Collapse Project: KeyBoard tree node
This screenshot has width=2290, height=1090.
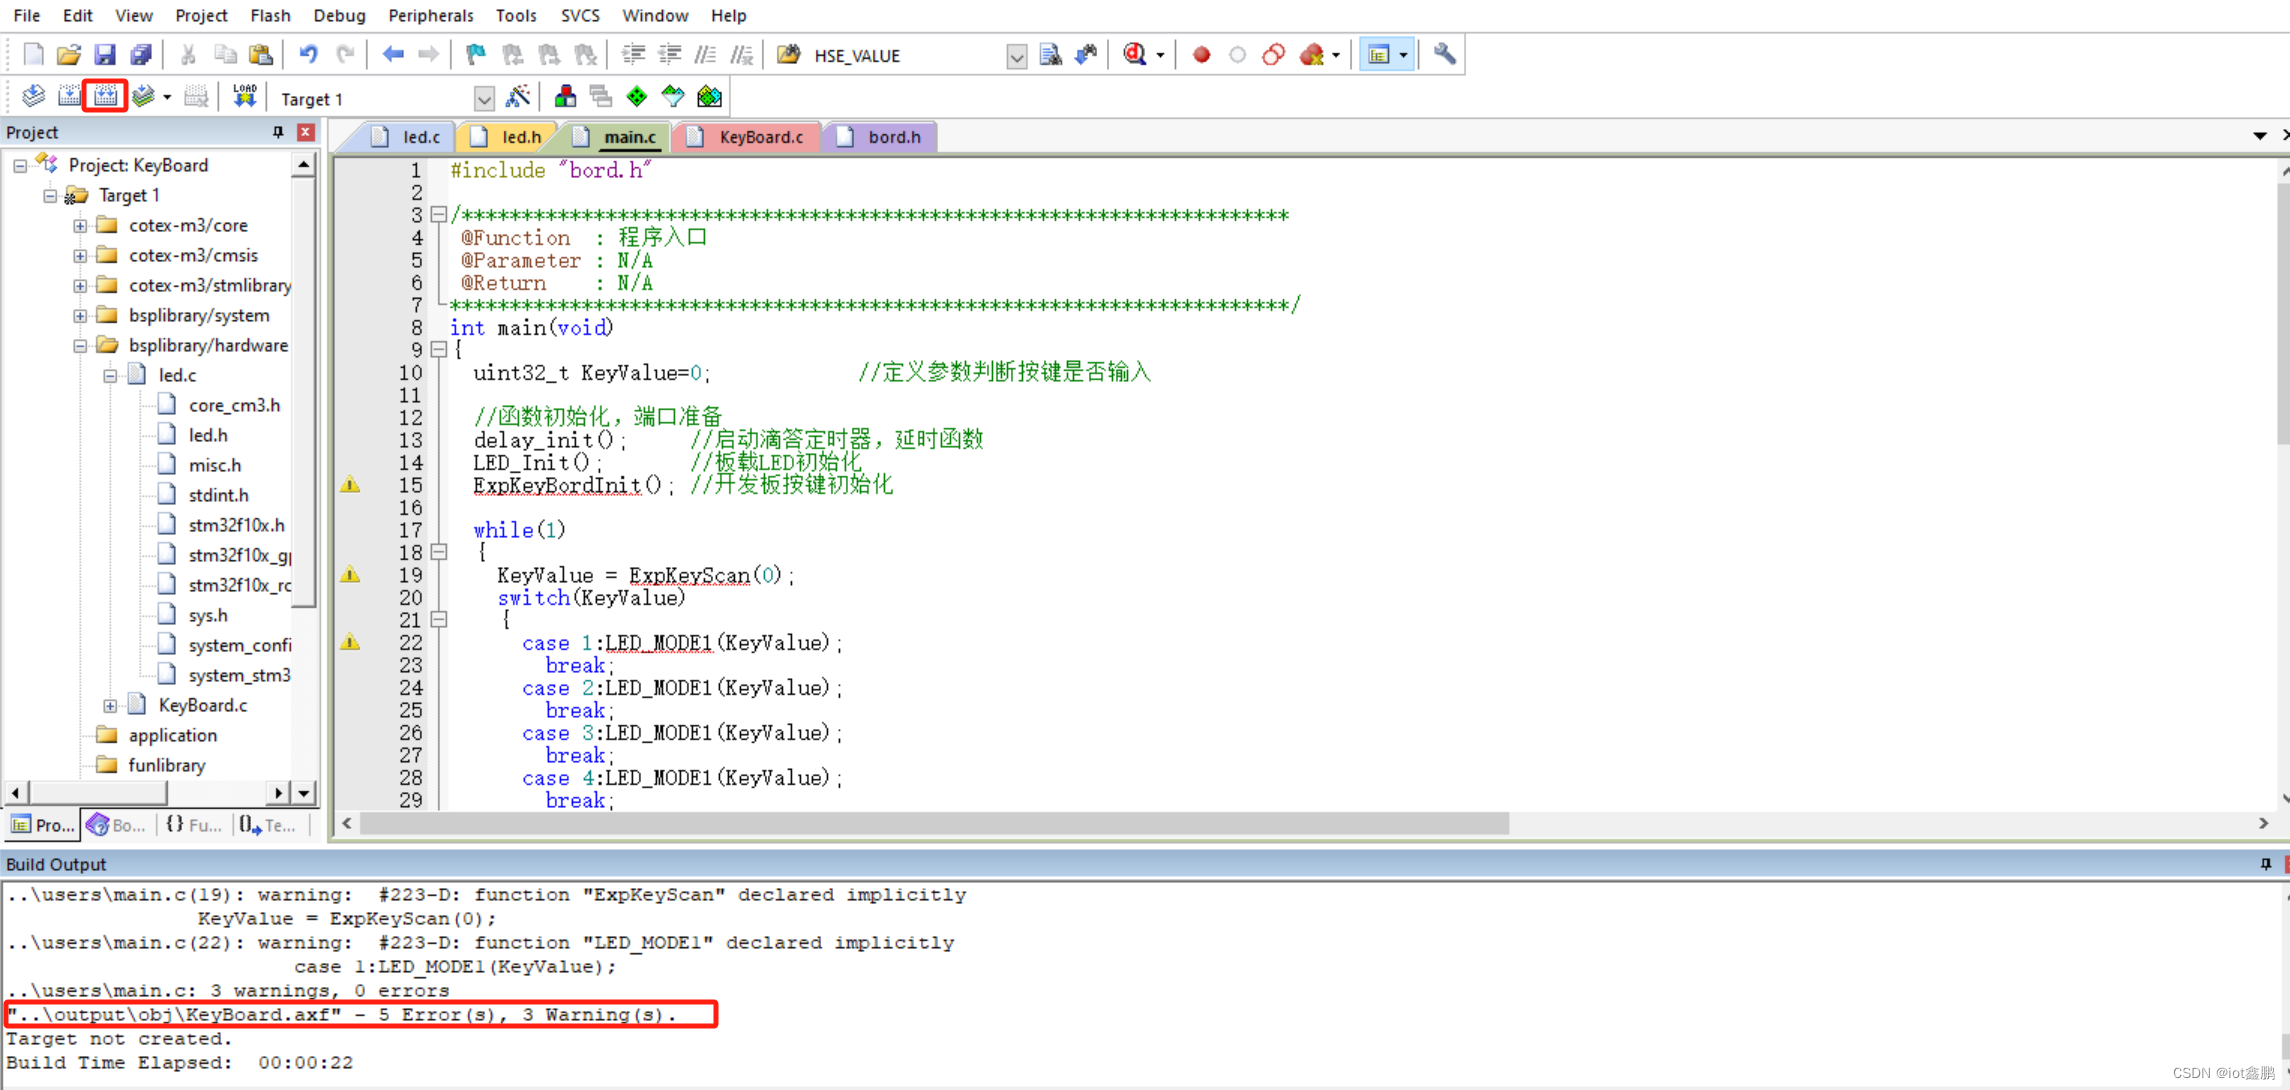pyautogui.click(x=20, y=166)
